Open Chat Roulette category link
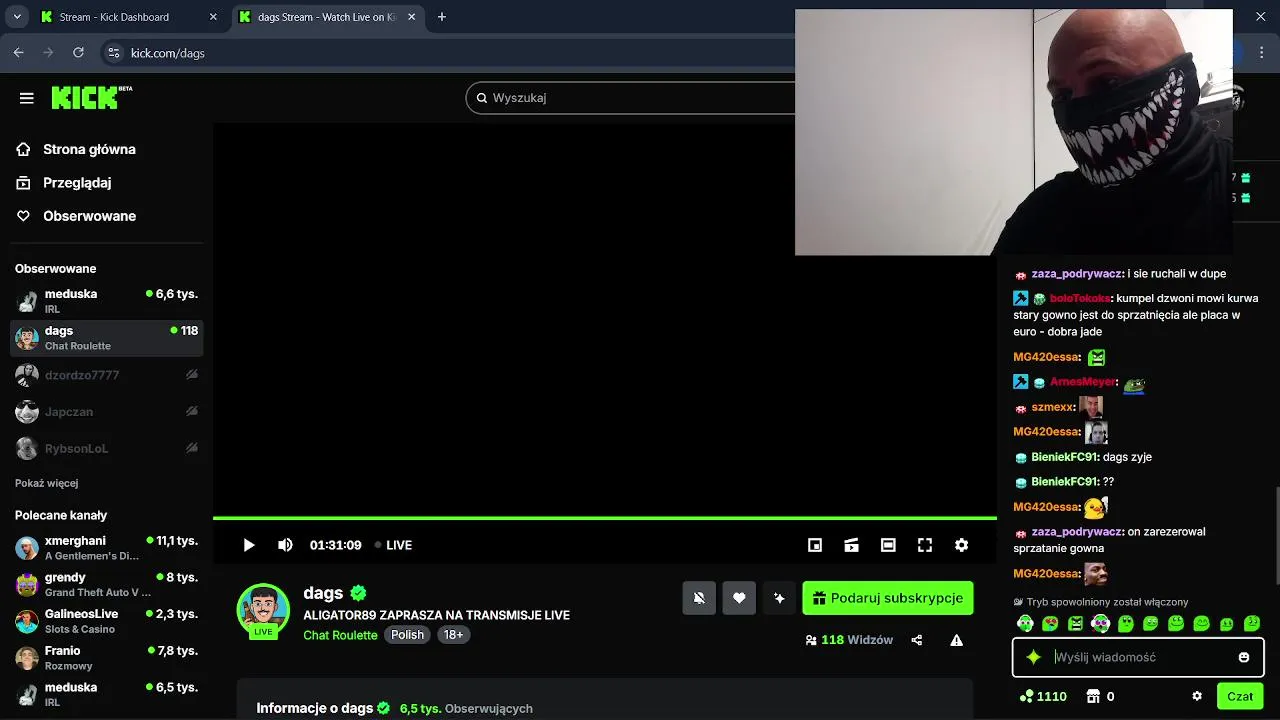 (340, 635)
